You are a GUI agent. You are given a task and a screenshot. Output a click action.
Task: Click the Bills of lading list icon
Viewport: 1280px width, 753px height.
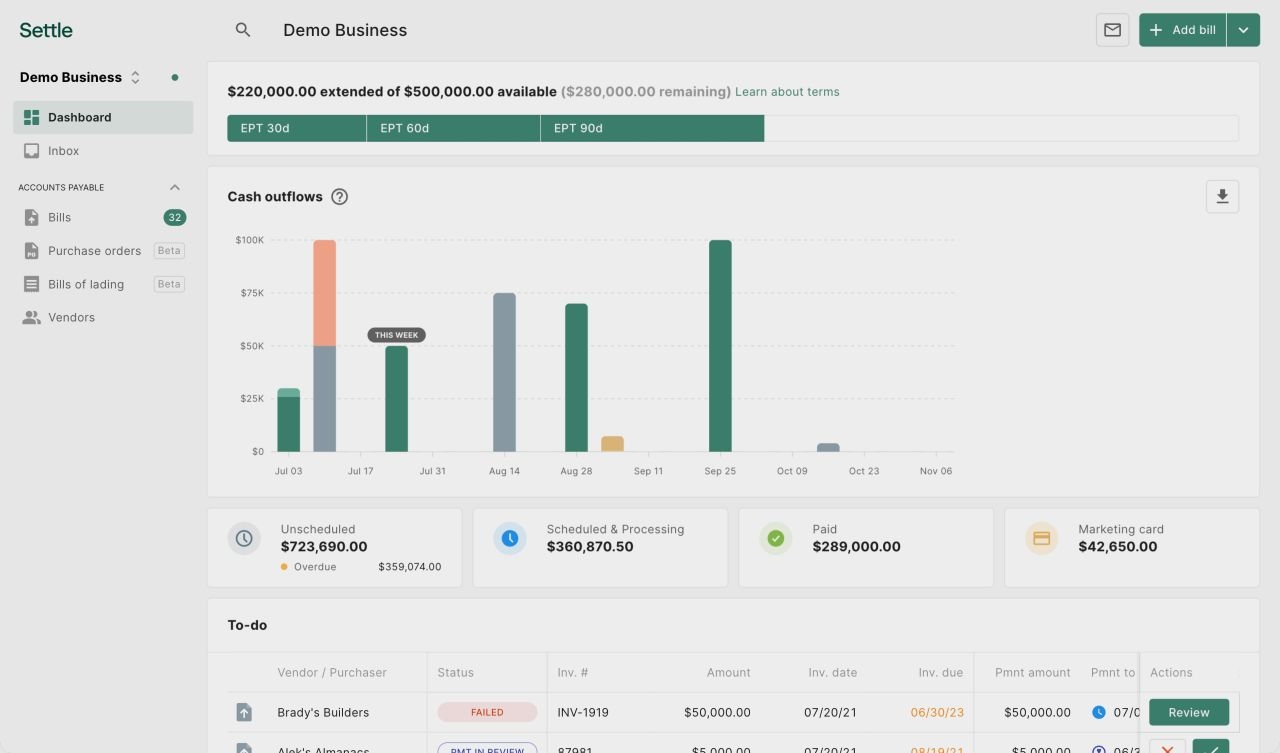click(31, 284)
